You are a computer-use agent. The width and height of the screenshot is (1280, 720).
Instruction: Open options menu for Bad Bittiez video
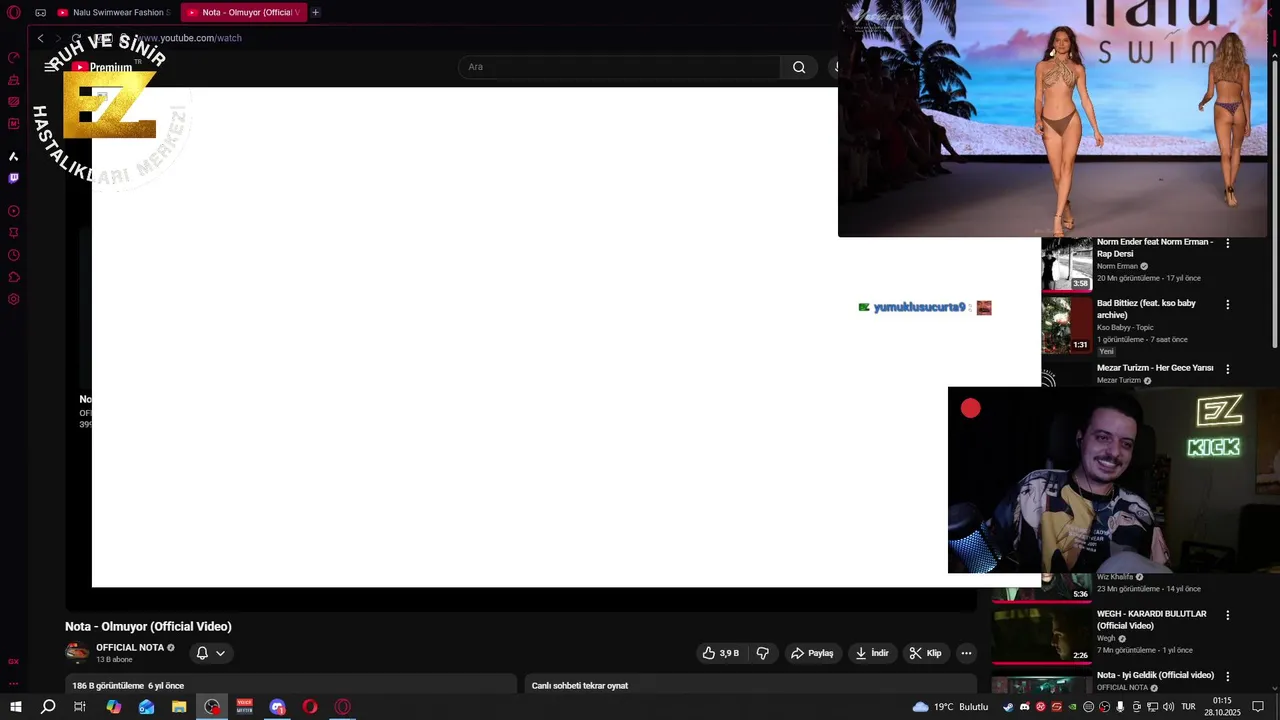pos(1228,304)
